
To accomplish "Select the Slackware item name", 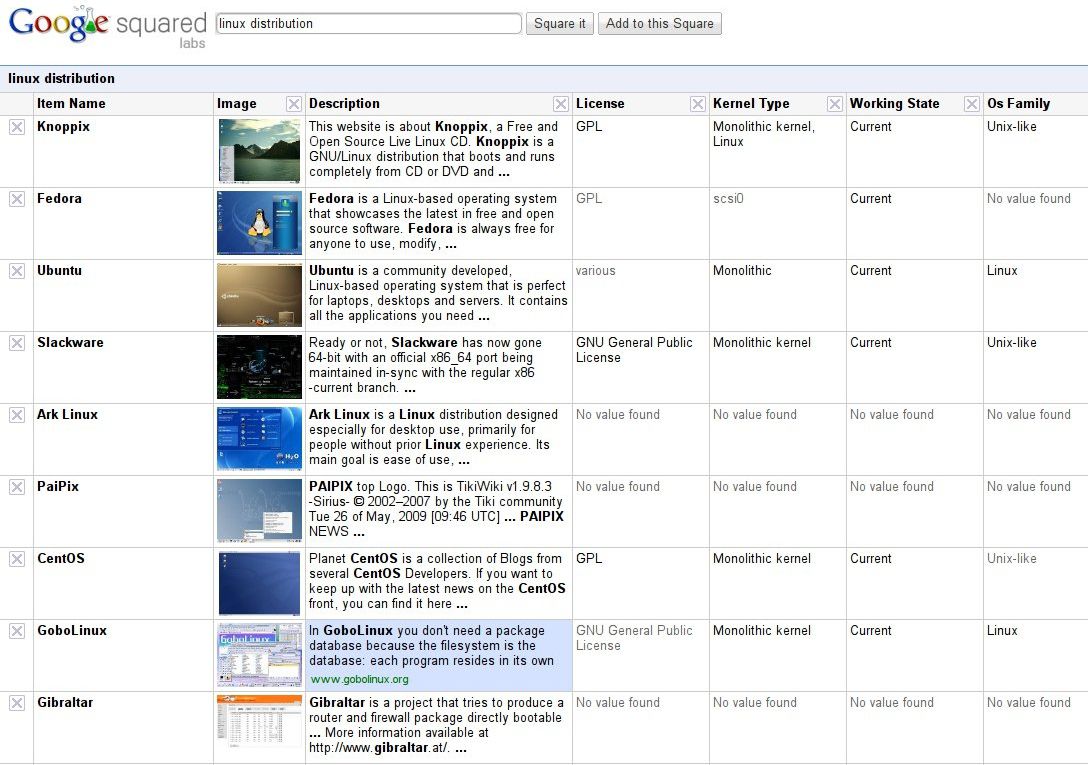I will coord(70,342).
